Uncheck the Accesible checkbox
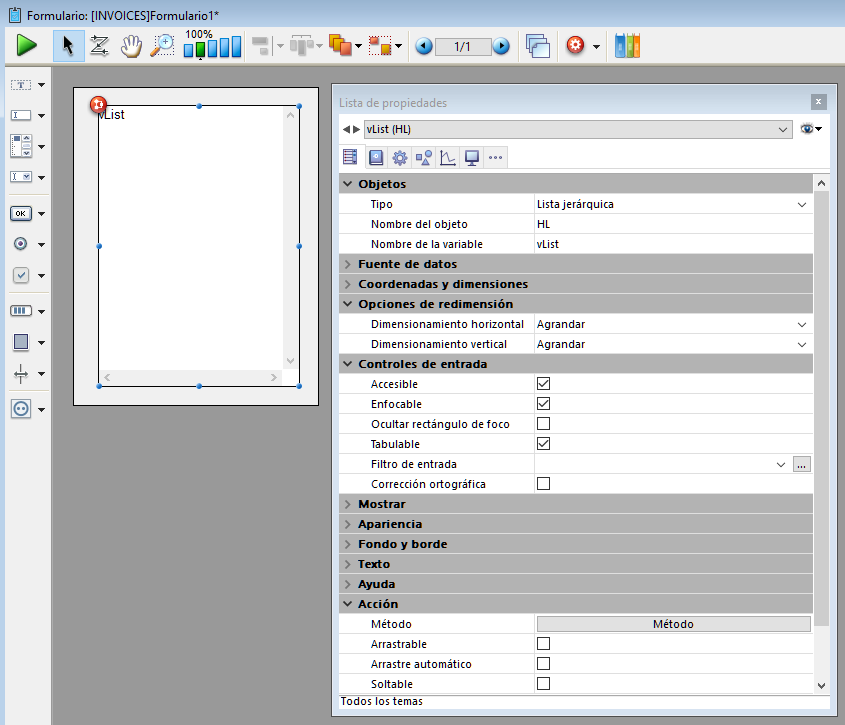 tap(544, 384)
